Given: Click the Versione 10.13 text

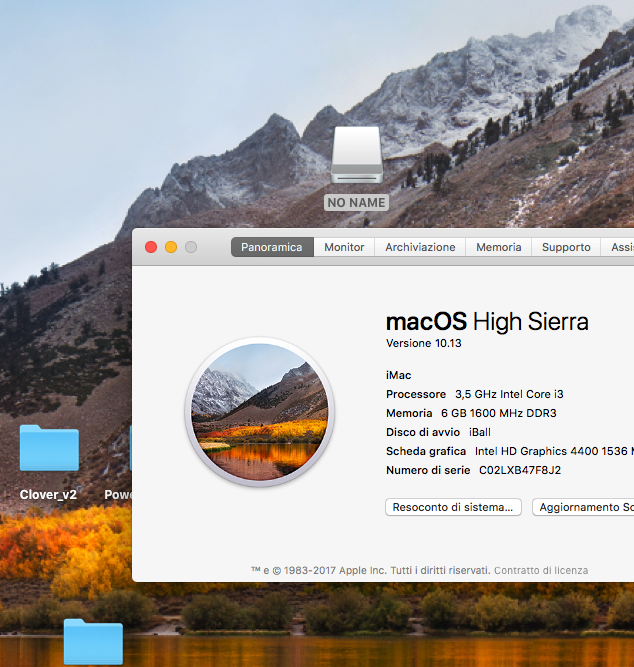Looking at the screenshot, I should pyautogui.click(x=423, y=343).
